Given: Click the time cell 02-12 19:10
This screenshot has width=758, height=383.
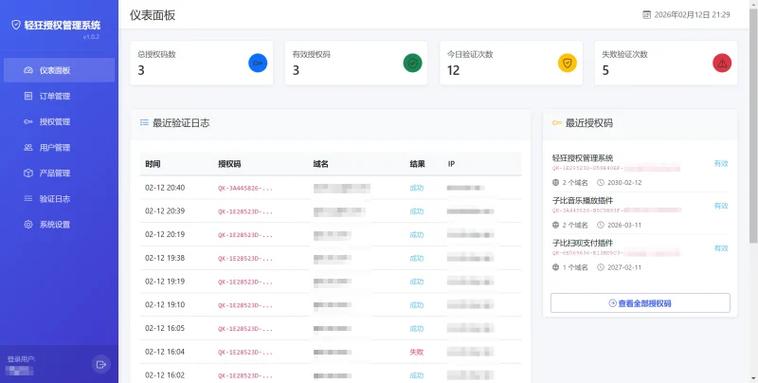Looking at the screenshot, I should tap(165, 305).
